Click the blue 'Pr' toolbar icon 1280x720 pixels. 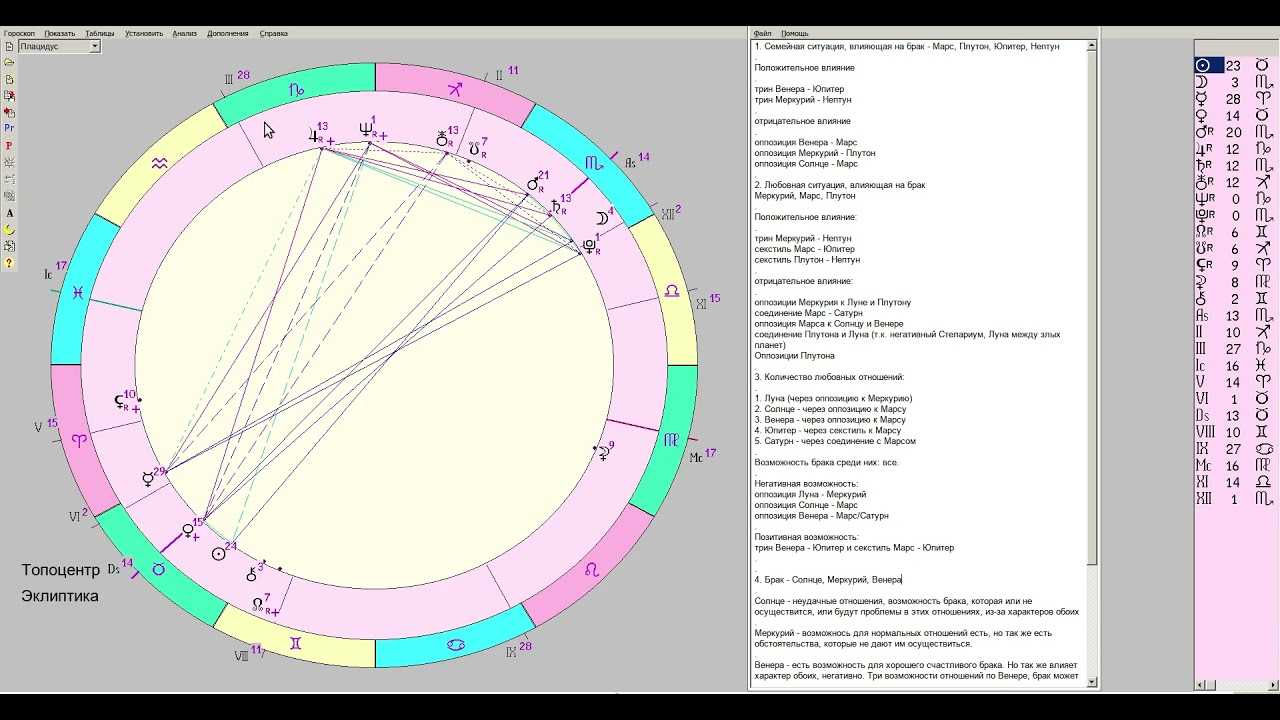(x=9, y=129)
